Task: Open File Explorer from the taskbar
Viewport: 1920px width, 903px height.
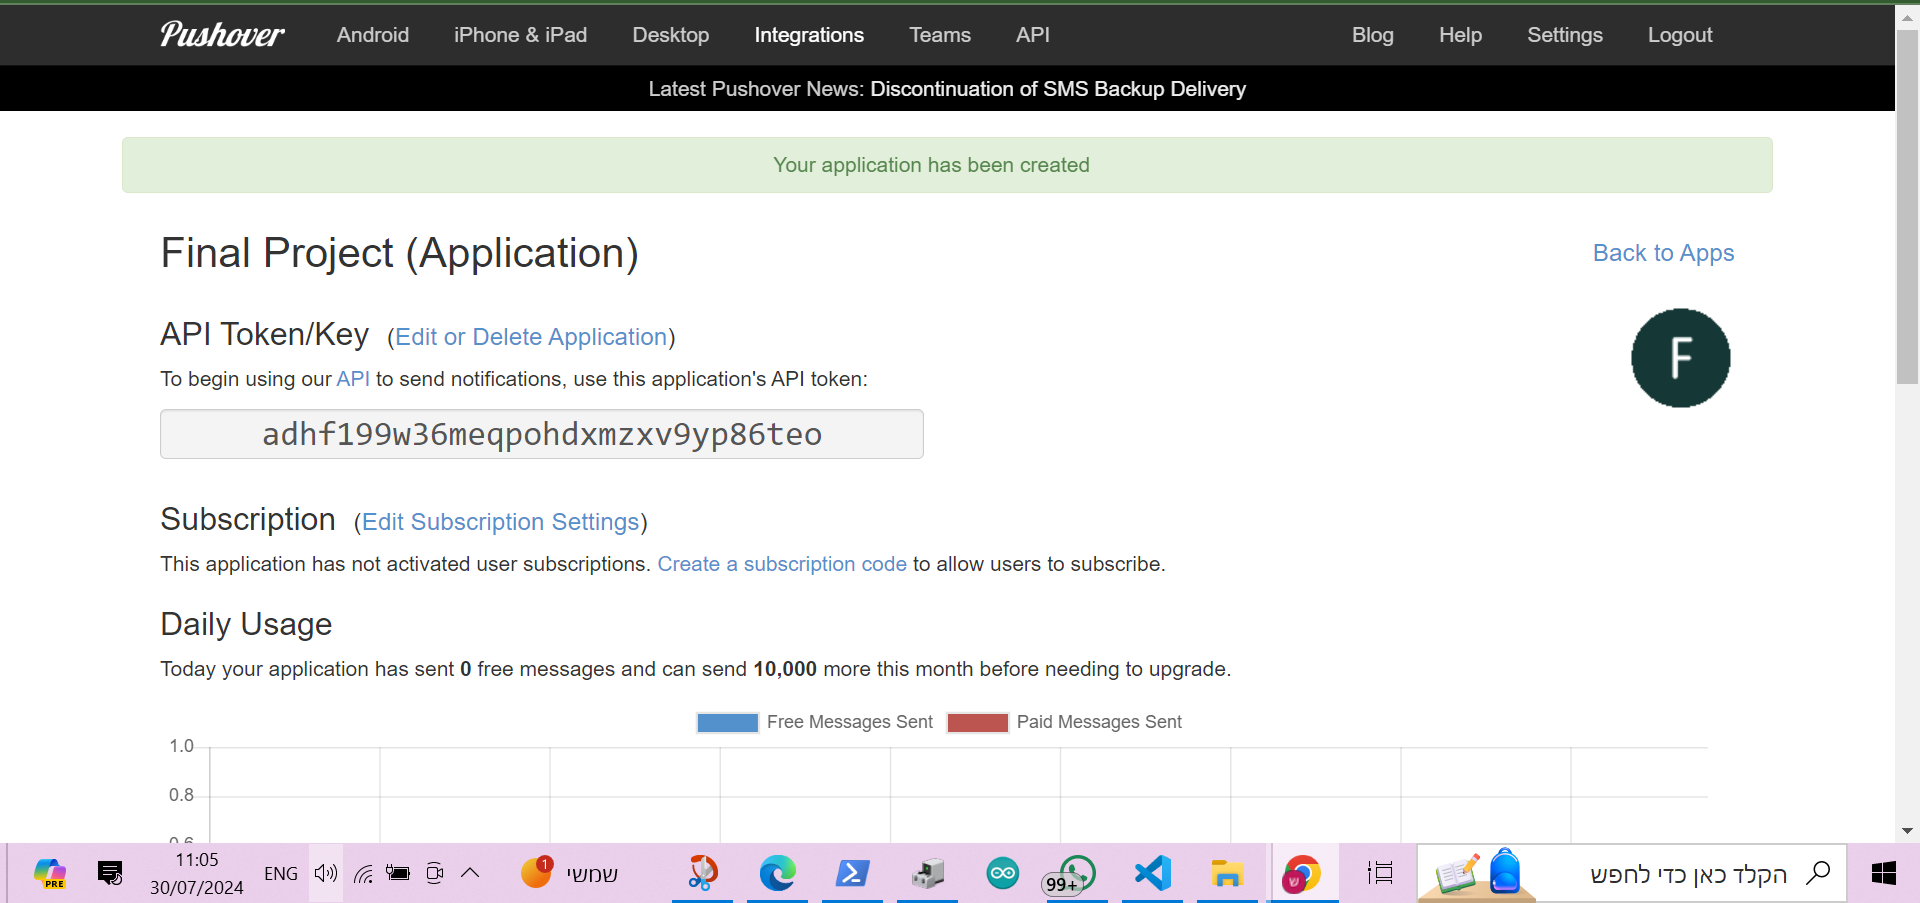Action: pos(1227,874)
